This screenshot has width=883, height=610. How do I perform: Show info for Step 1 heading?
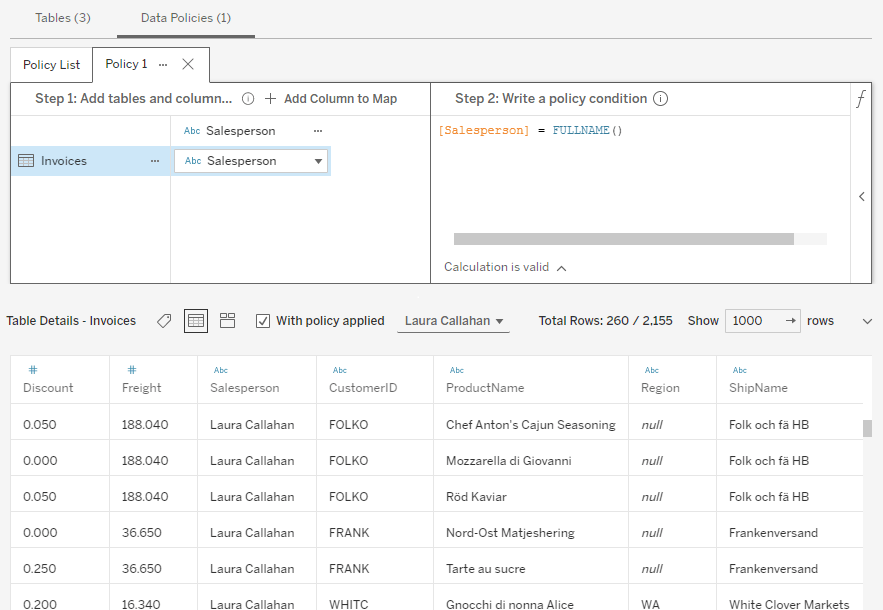point(248,99)
